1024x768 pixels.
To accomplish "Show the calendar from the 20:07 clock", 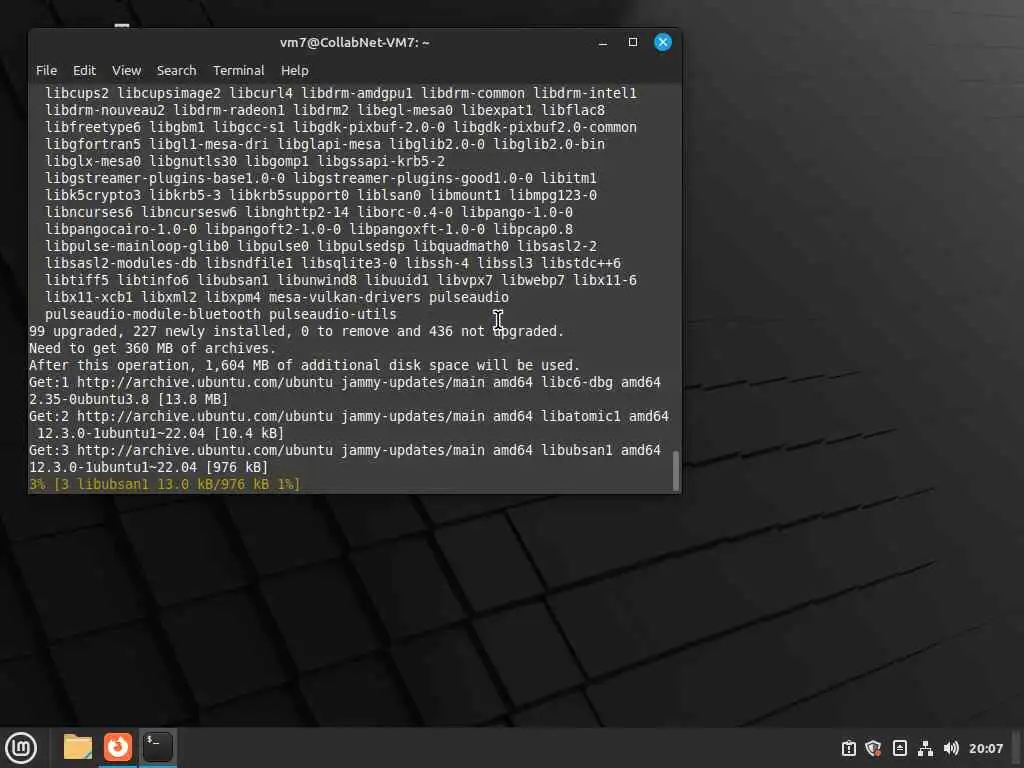I will [985, 748].
